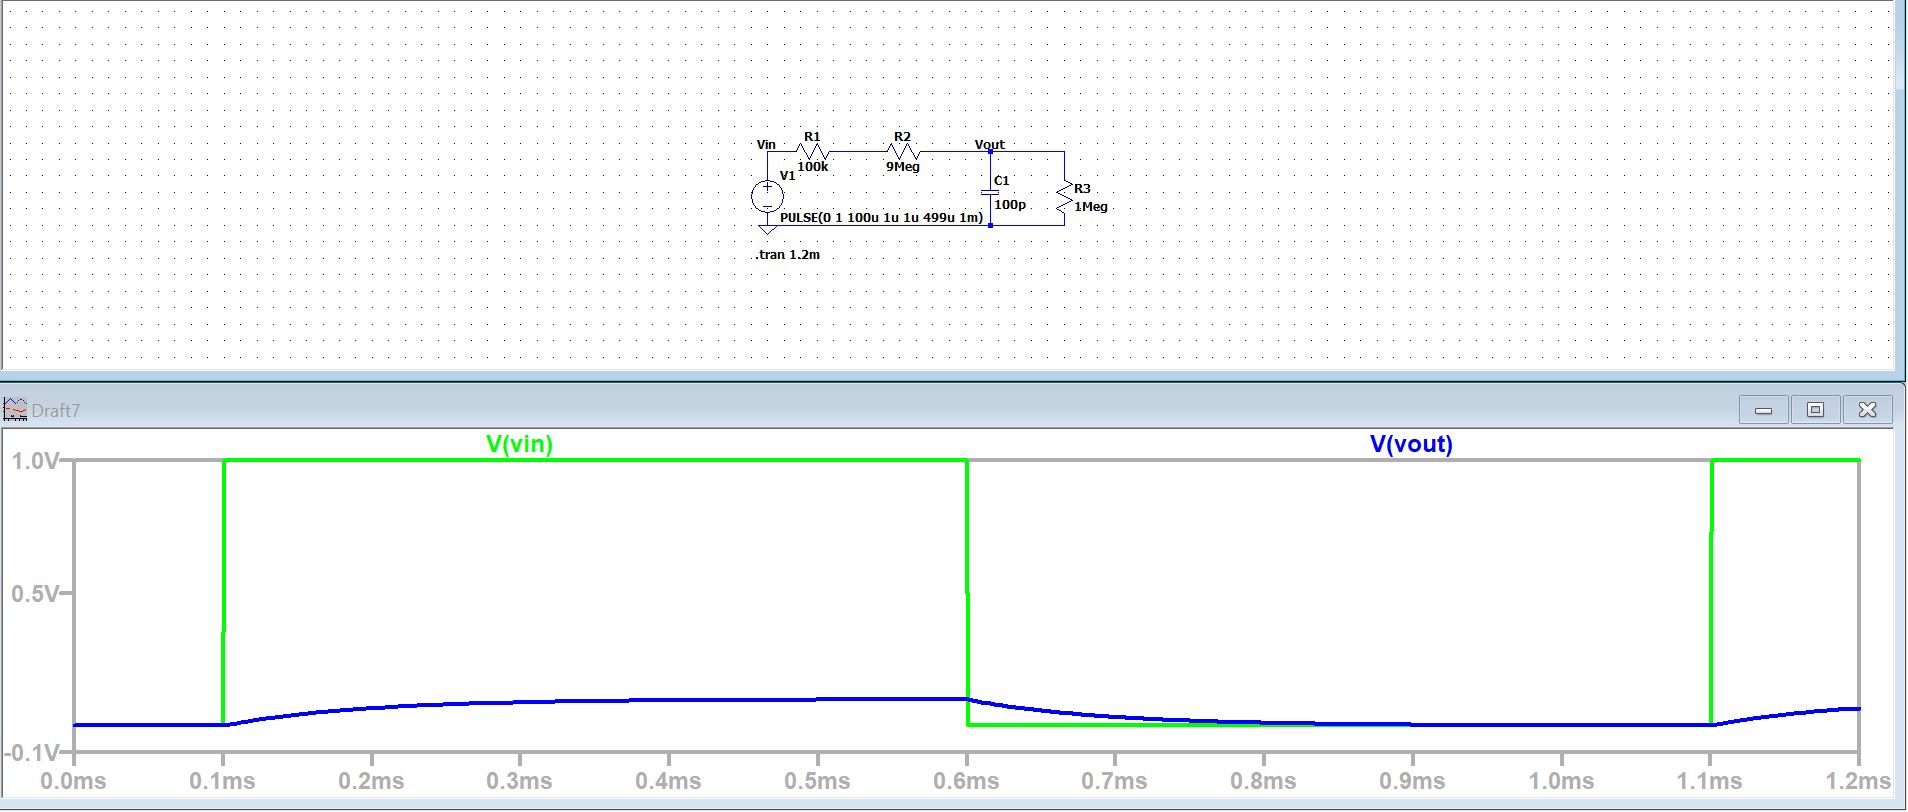Select the R3 resistor symbol
The height and width of the screenshot is (812, 1908).
tap(1064, 198)
